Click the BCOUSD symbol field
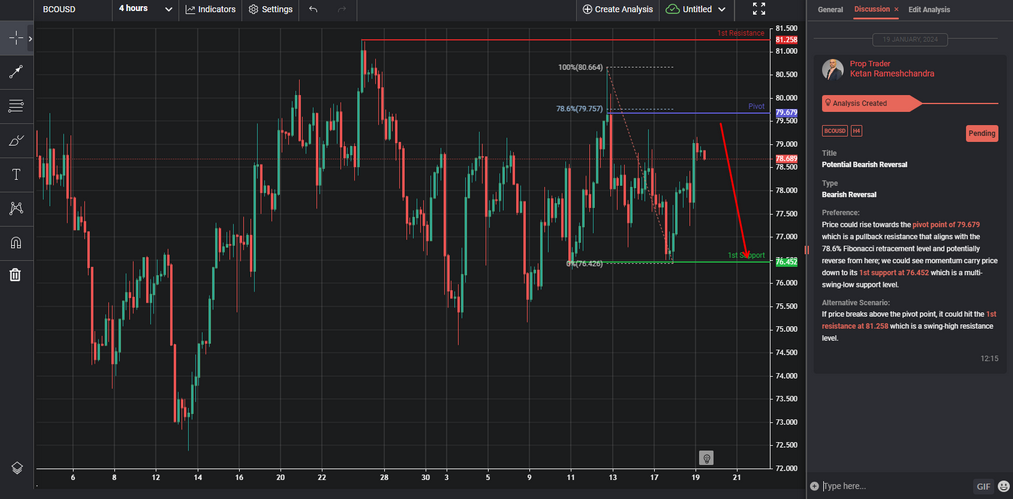The height and width of the screenshot is (499, 1013). [x=71, y=10]
